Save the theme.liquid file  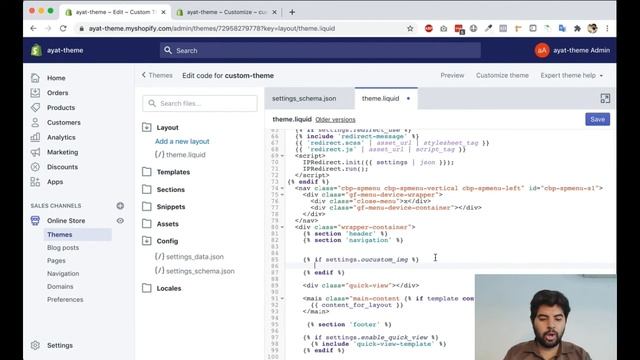point(597,119)
